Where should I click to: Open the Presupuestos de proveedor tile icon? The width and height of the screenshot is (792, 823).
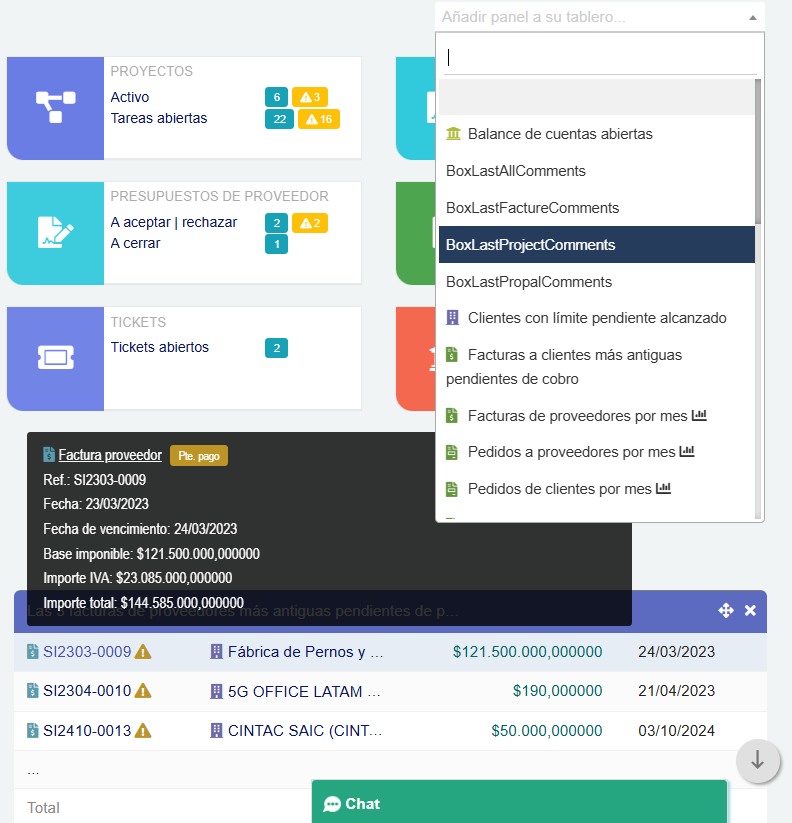click(x=55, y=233)
